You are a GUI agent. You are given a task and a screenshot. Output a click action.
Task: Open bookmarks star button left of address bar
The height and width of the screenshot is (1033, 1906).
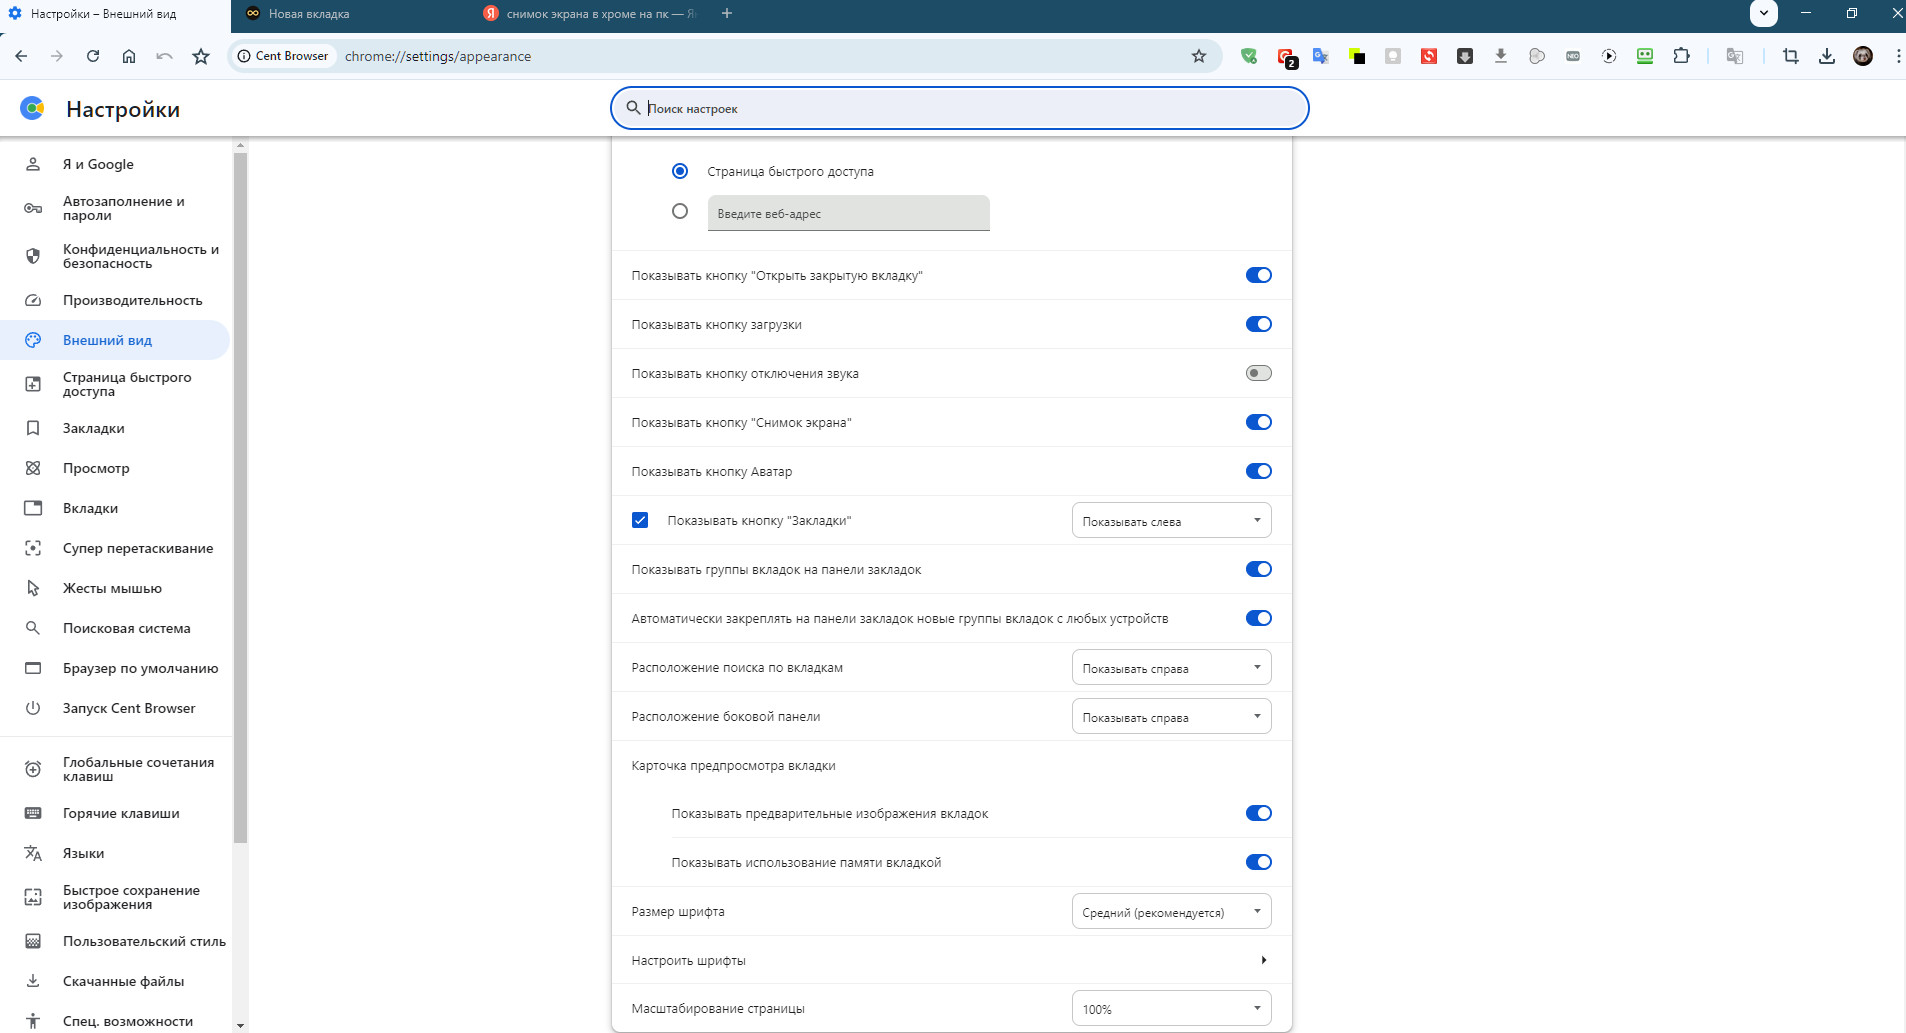[x=201, y=56]
